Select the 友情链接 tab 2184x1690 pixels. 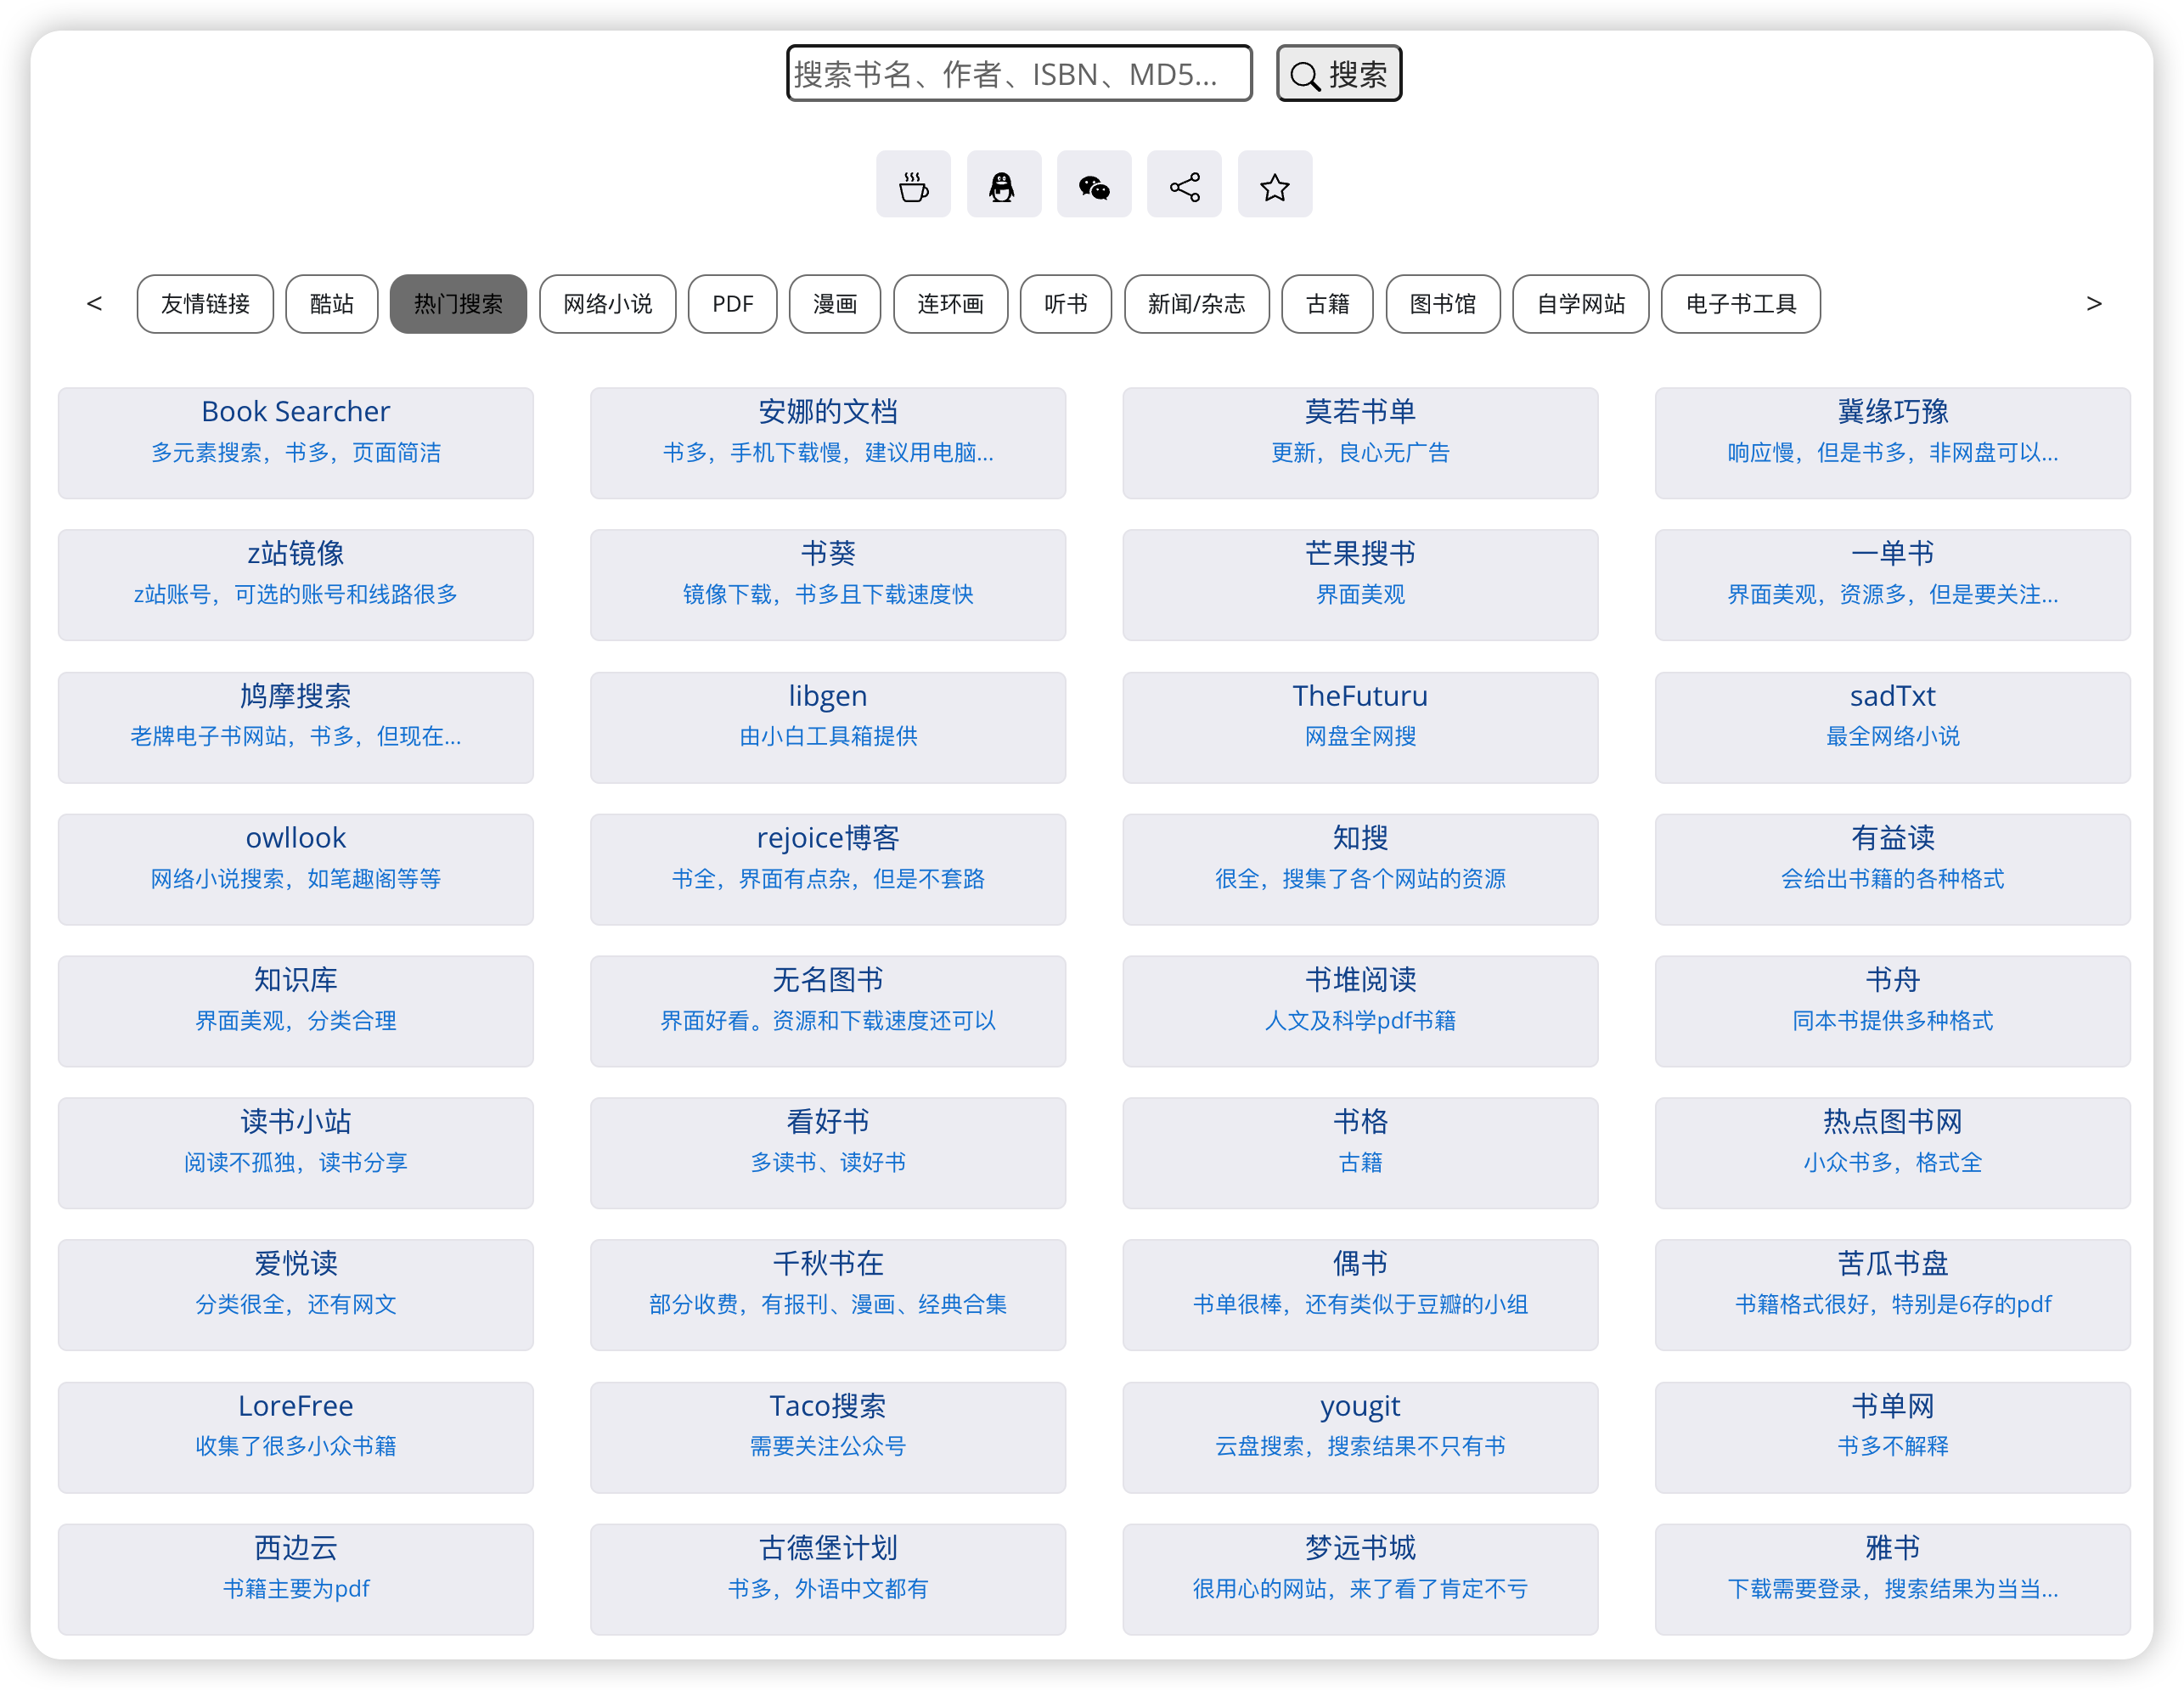(x=205, y=304)
